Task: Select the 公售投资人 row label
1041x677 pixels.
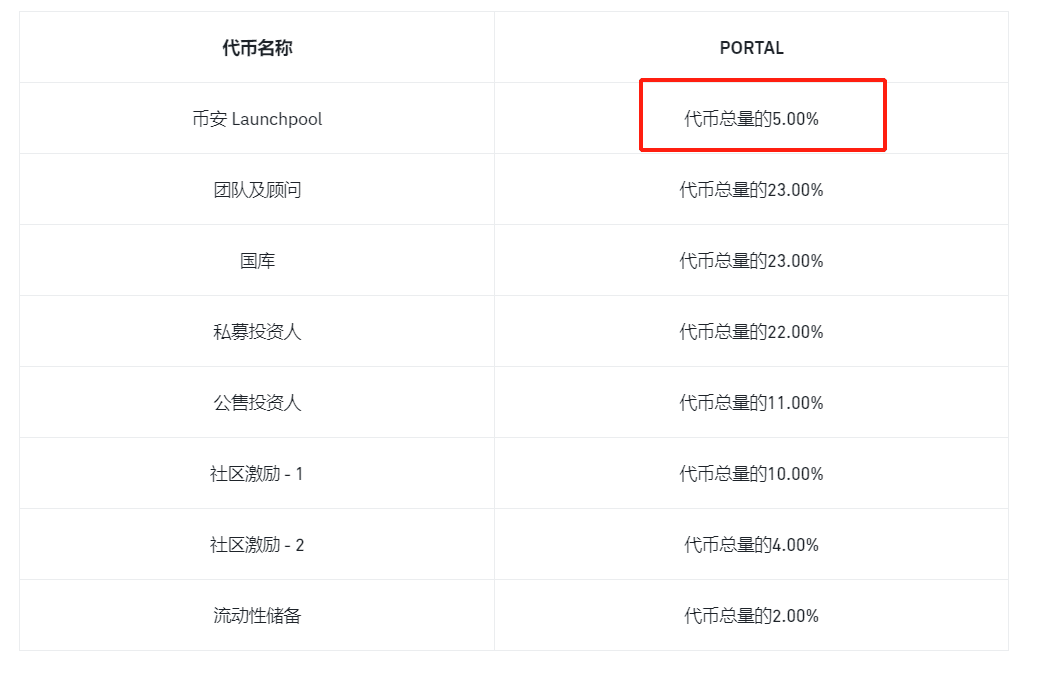Action: [x=257, y=403]
